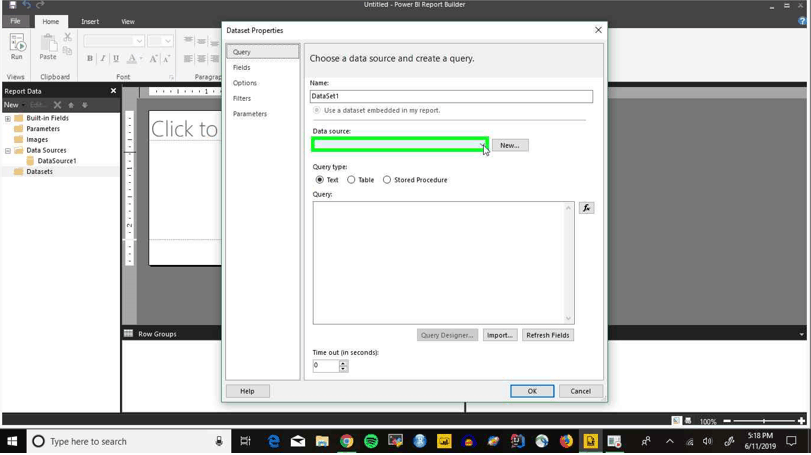Click the zoom slider at bottom right
This screenshot has height=455, width=811.
pyautogui.click(x=764, y=421)
